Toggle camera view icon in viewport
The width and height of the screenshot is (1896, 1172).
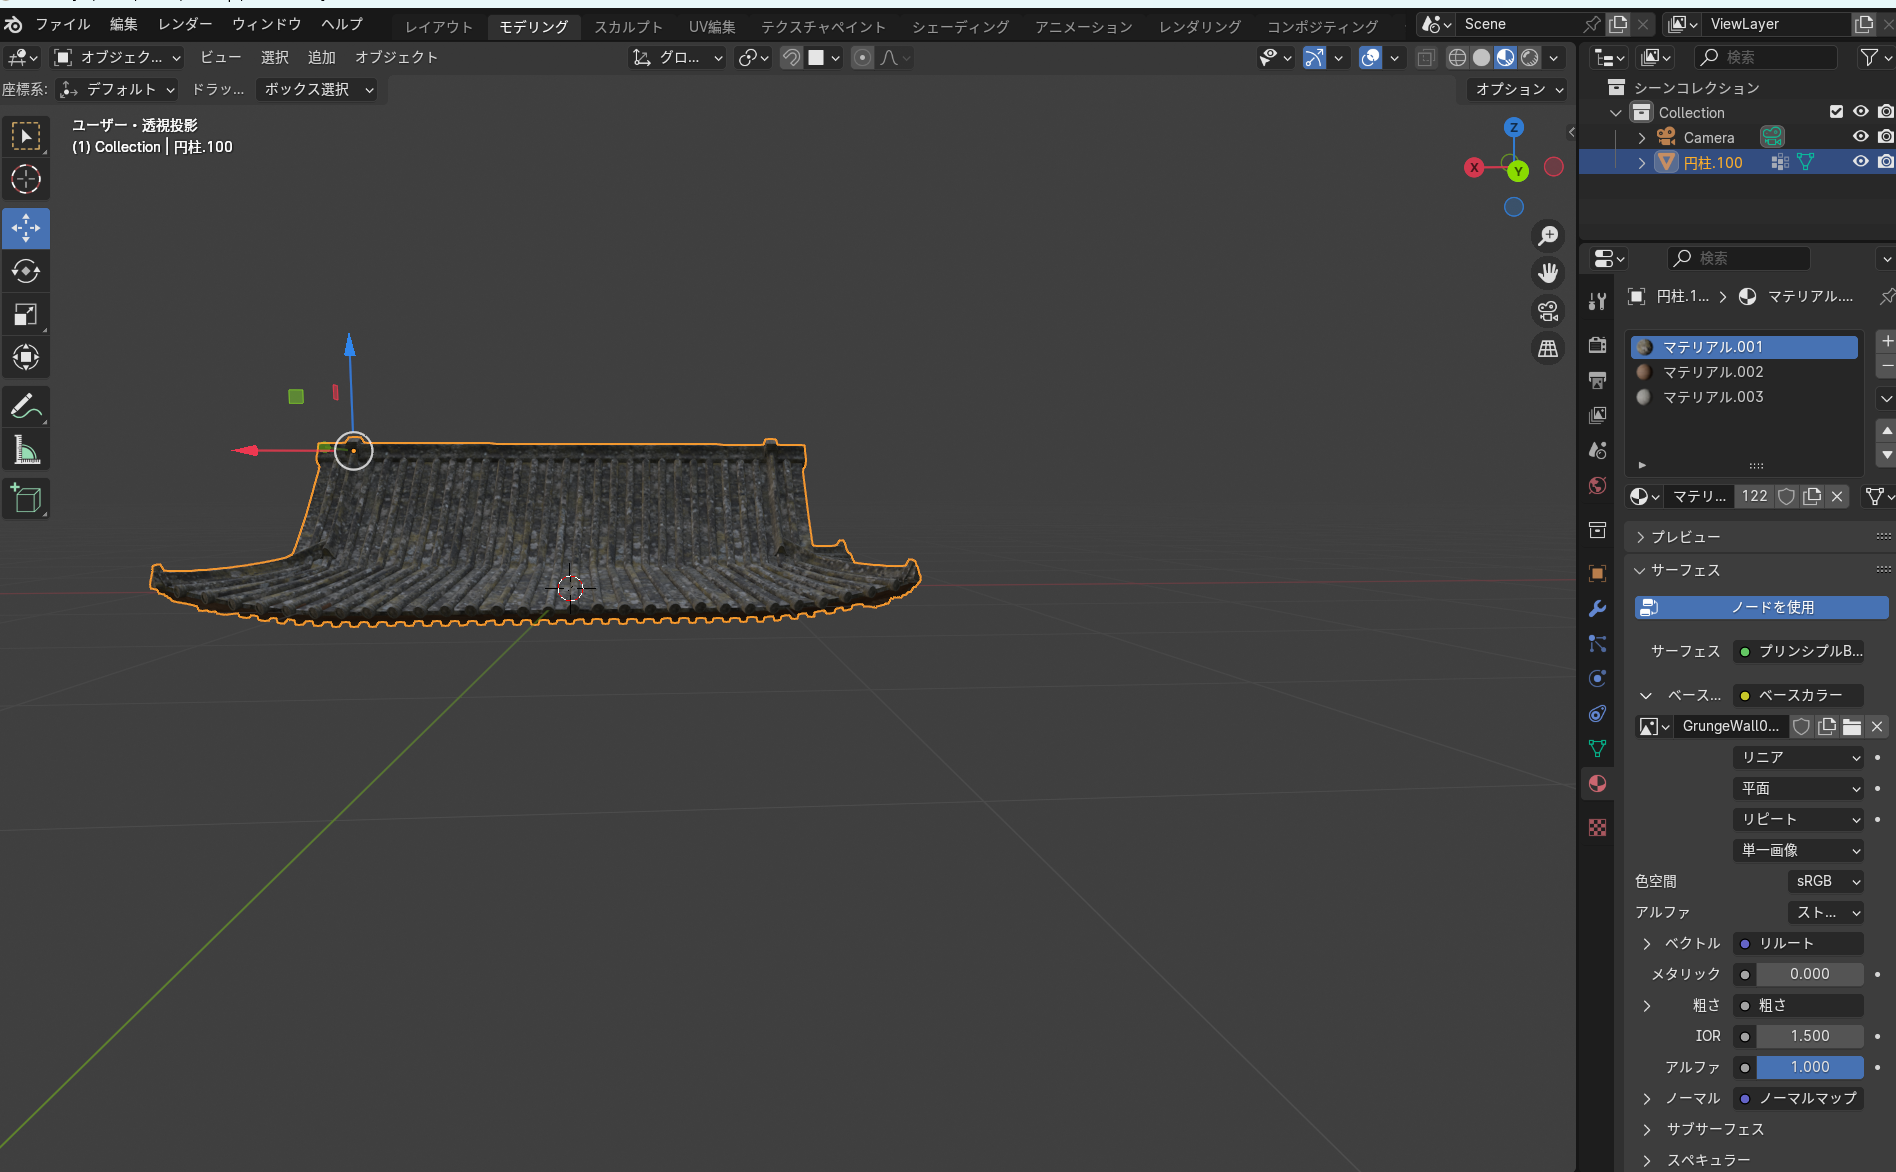coord(1548,311)
